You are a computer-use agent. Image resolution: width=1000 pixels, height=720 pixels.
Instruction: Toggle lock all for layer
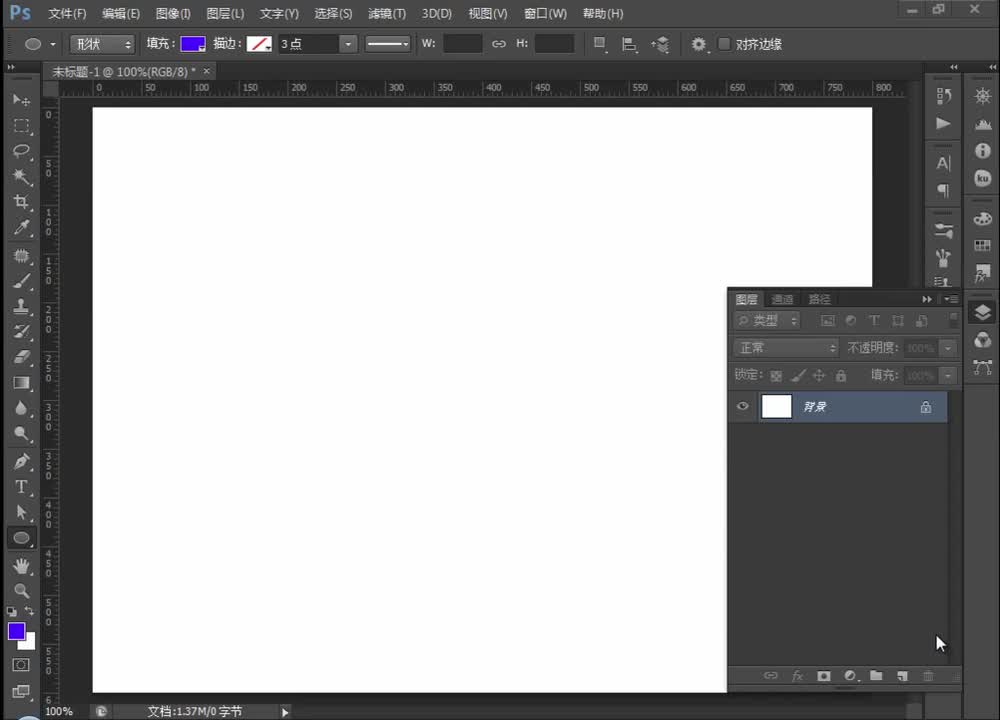click(x=841, y=376)
